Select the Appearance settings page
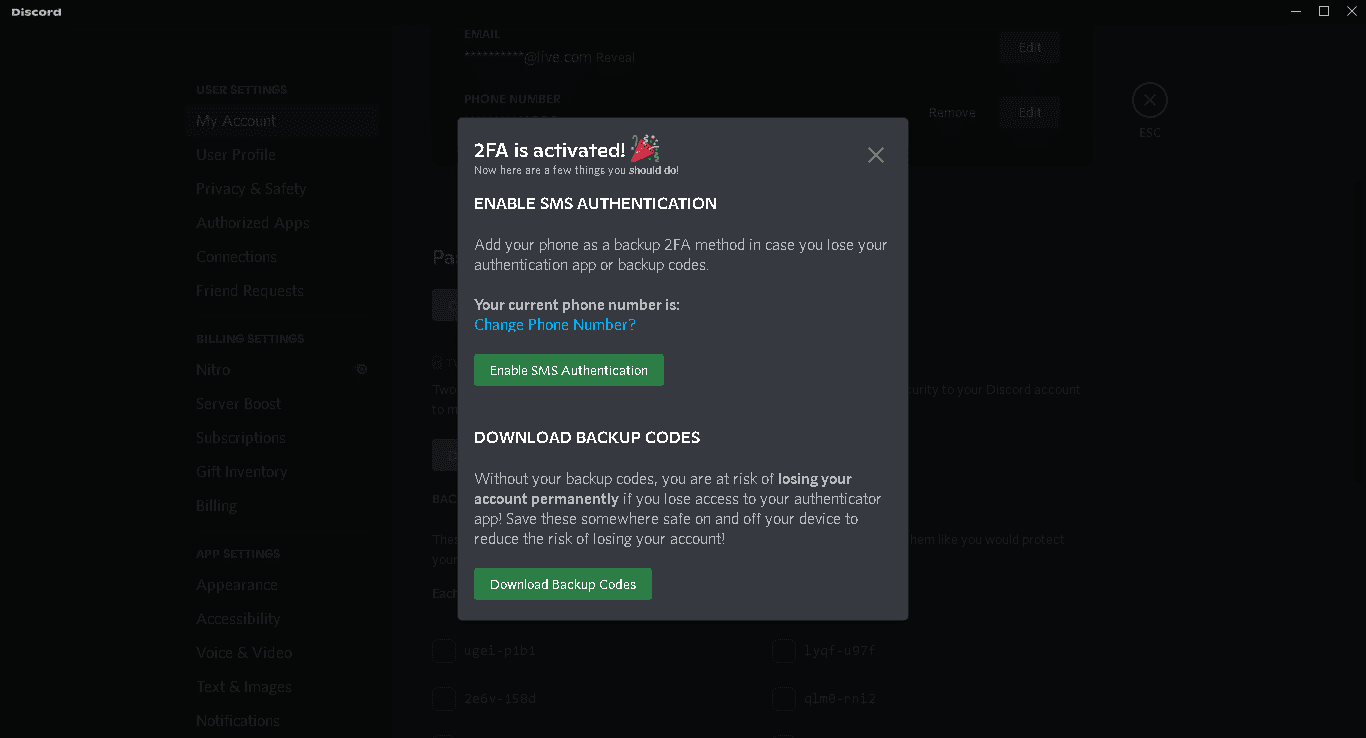Screen dimensions: 1366x738 pyautogui.click(x=237, y=585)
